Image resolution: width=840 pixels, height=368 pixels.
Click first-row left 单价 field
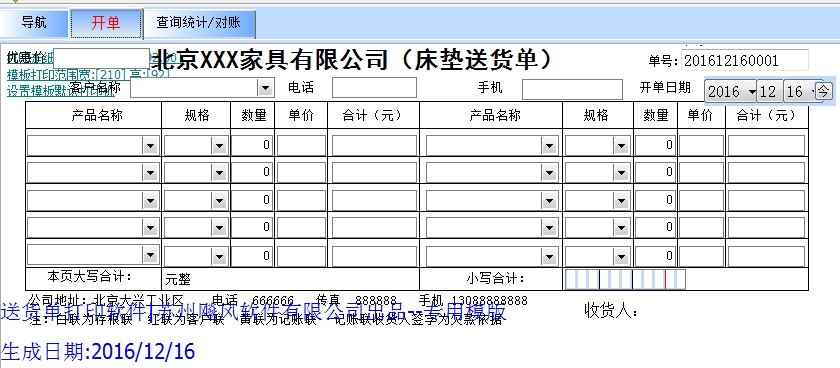coord(301,145)
